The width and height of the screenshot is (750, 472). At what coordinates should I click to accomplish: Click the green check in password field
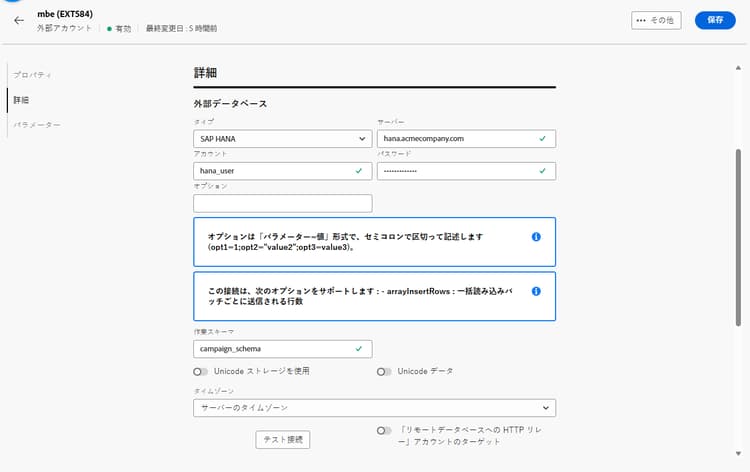(542, 171)
